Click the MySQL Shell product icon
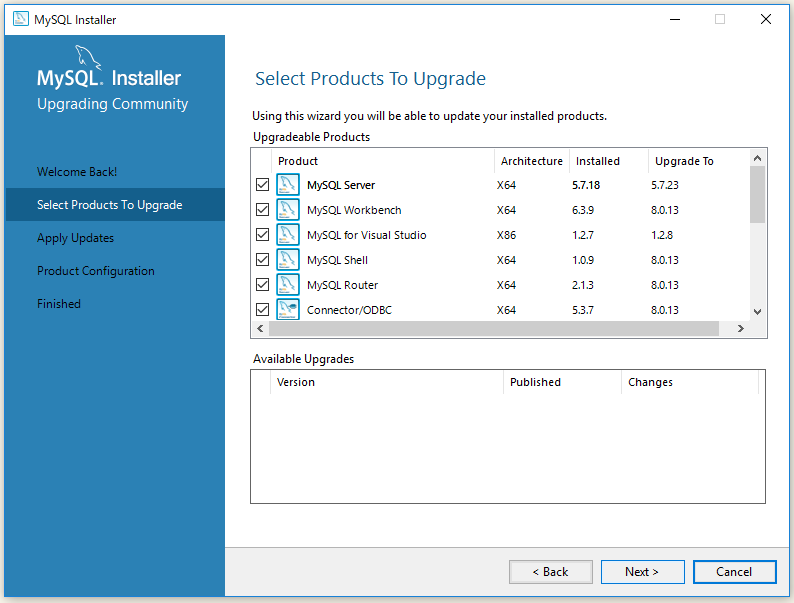794x603 pixels. (x=288, y=260)
